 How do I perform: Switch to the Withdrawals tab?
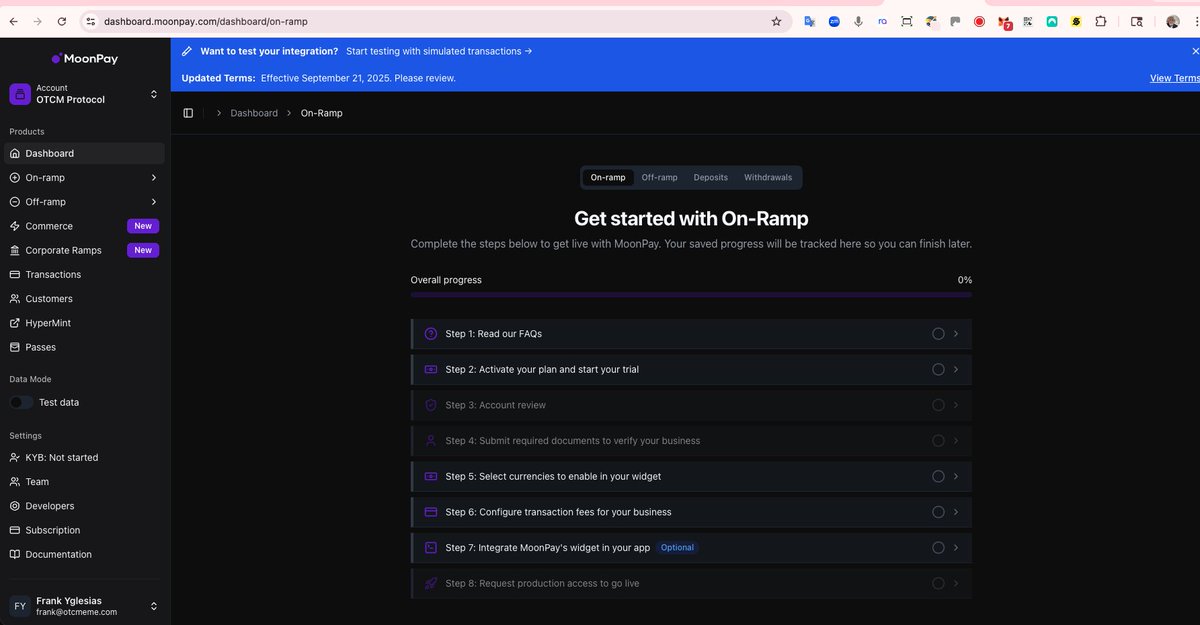click(x=768, y=178)
